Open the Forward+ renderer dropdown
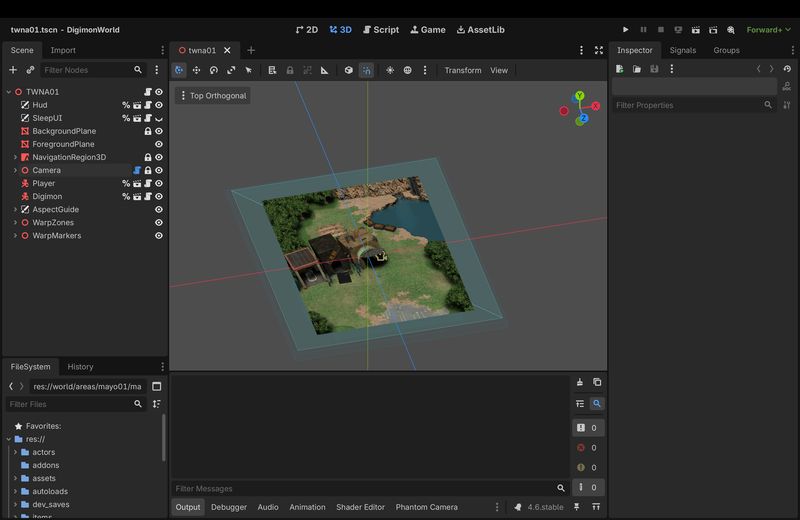 pyautogui.click(x=768, y=30)
